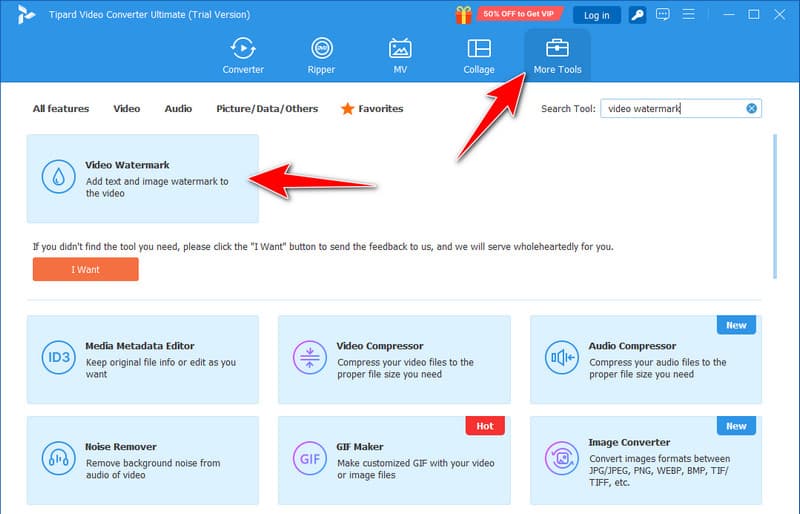Viewport: 800px width, 514px height.
Task: Open the Converter section
Action: click(243, 56)
